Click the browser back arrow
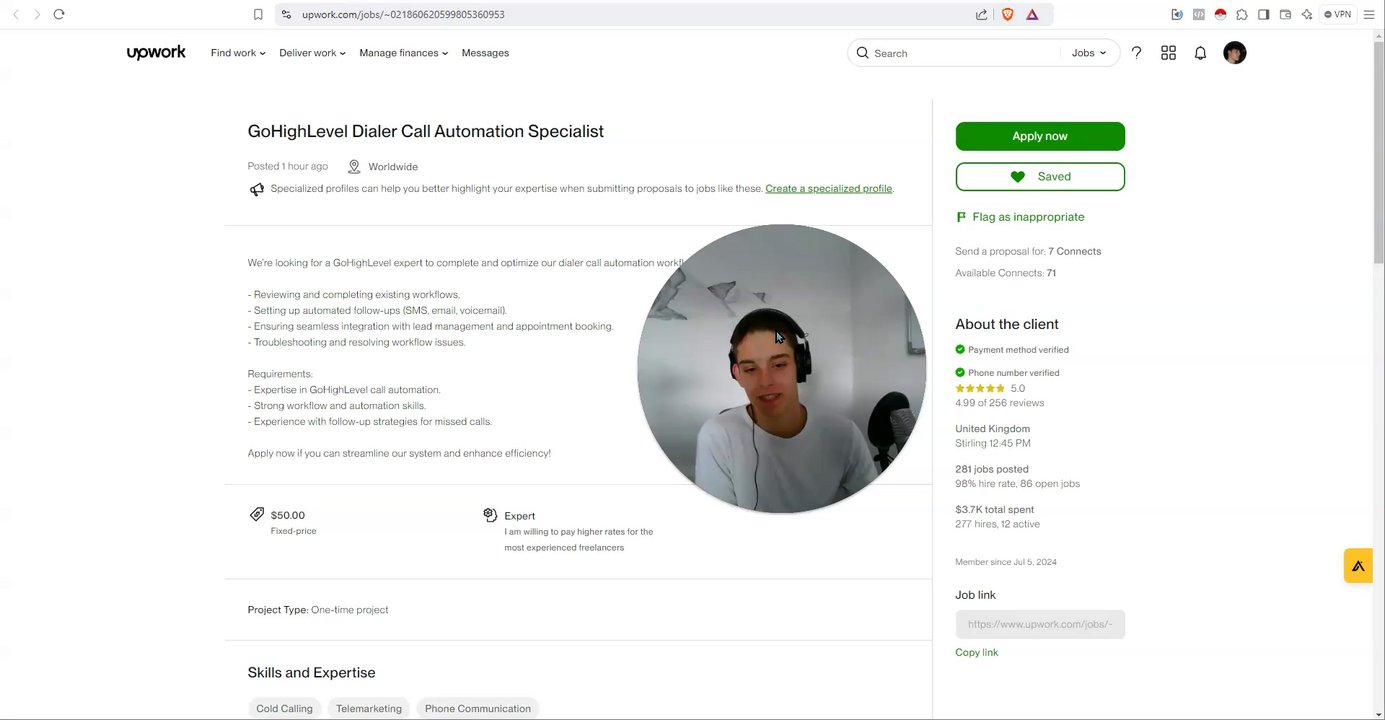This screenshot has height=720, width=1385. point(15,14)
